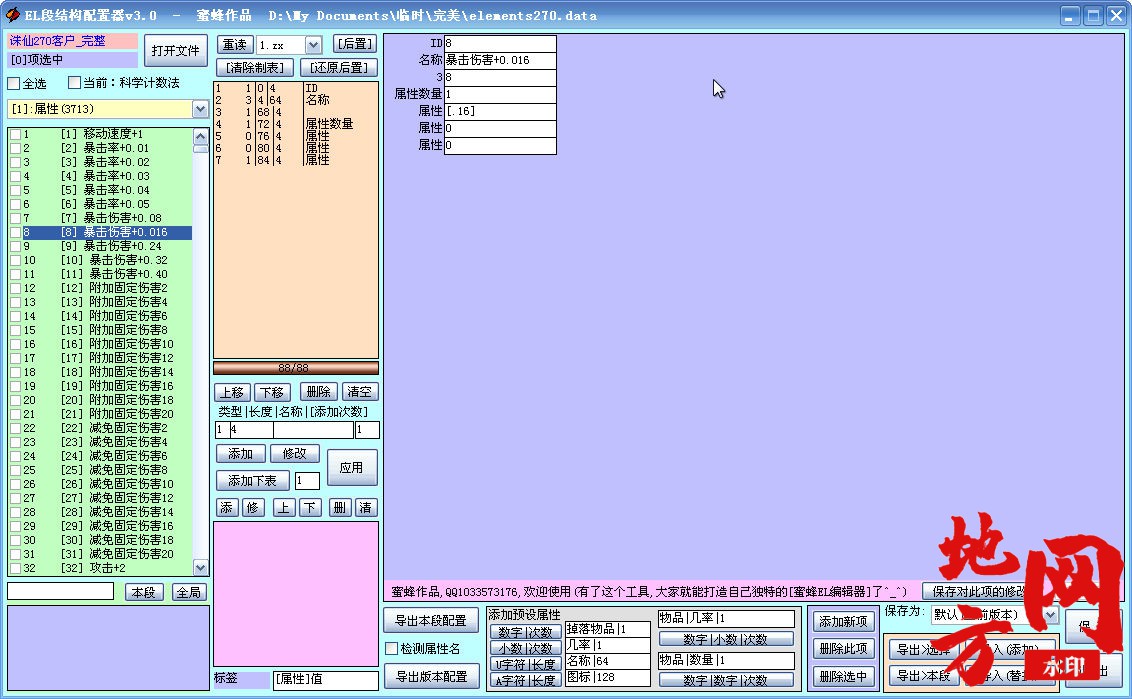The width and height of the screenshot is (1132, 699).
Task: Click the item list scroll-up arrow
Action: pos(201,136)
